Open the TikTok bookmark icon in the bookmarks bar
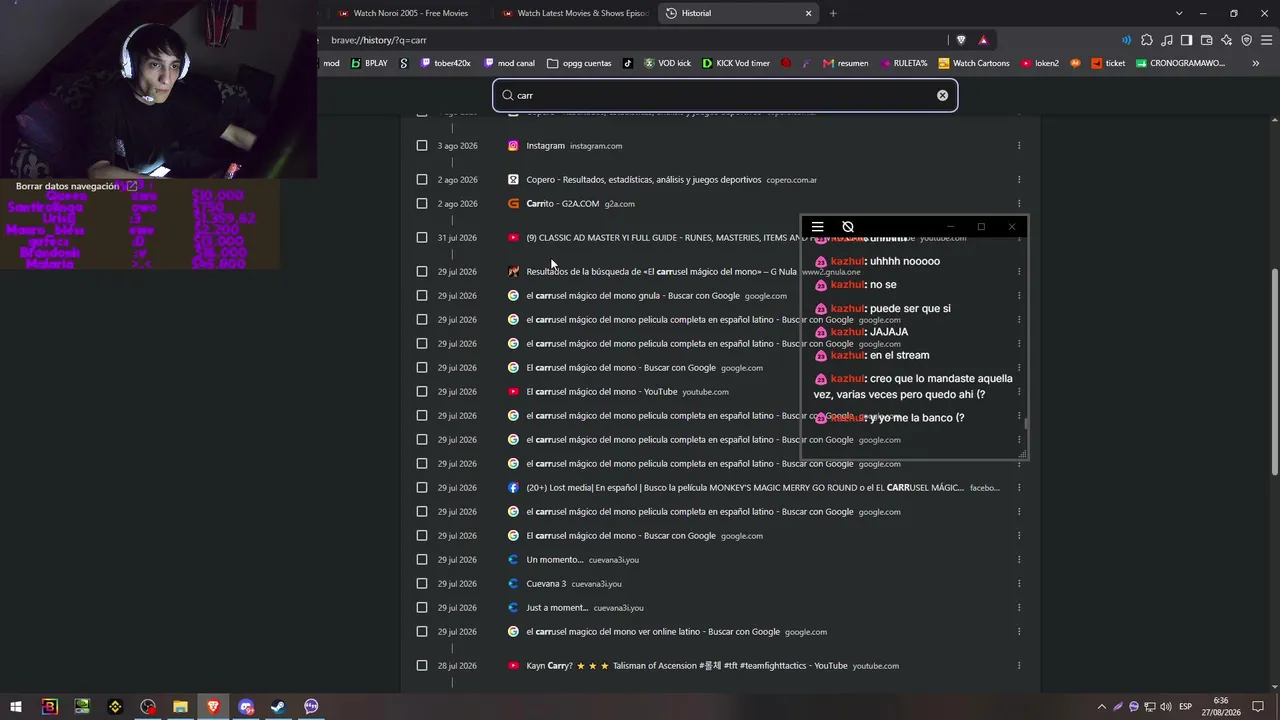This screenshot has height=720, width=1280. (627, 63)
